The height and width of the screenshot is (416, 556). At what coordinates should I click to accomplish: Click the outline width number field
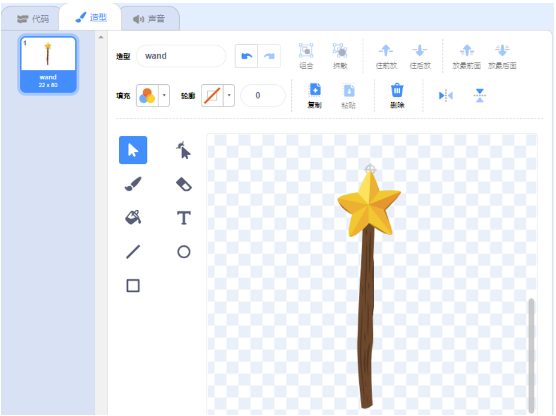262,95
